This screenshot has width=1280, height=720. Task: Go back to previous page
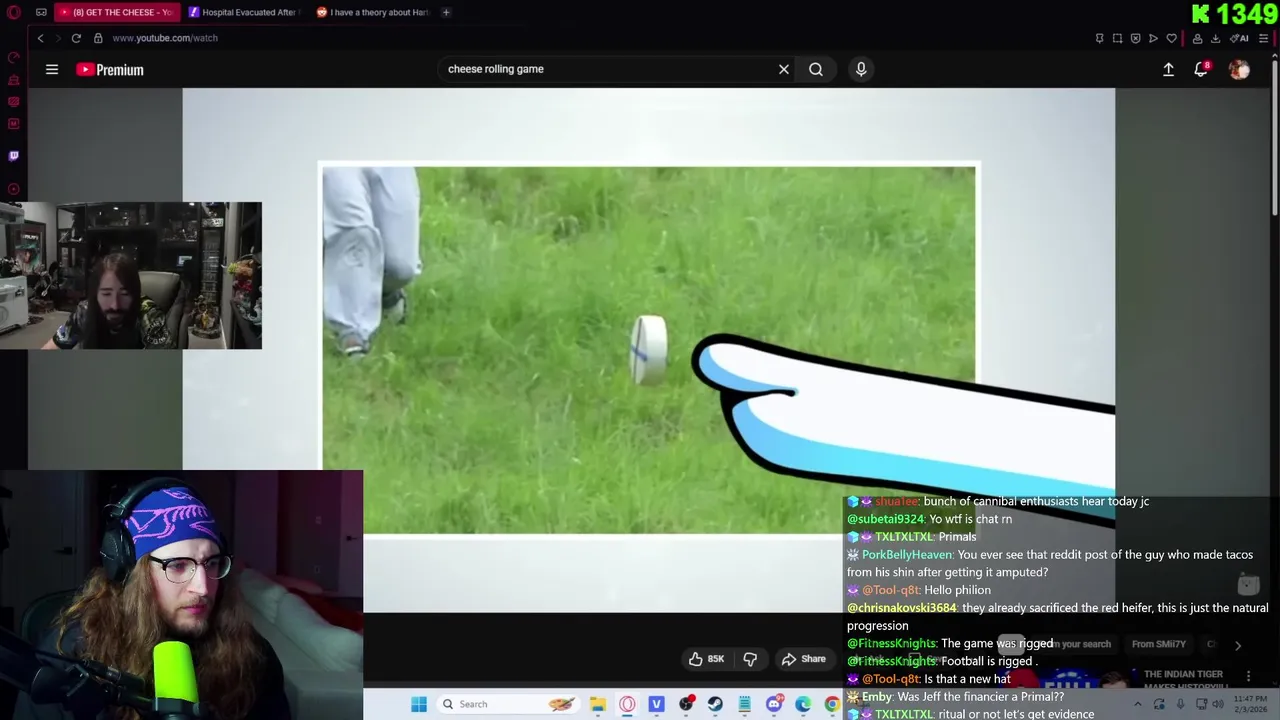(40, 38)
